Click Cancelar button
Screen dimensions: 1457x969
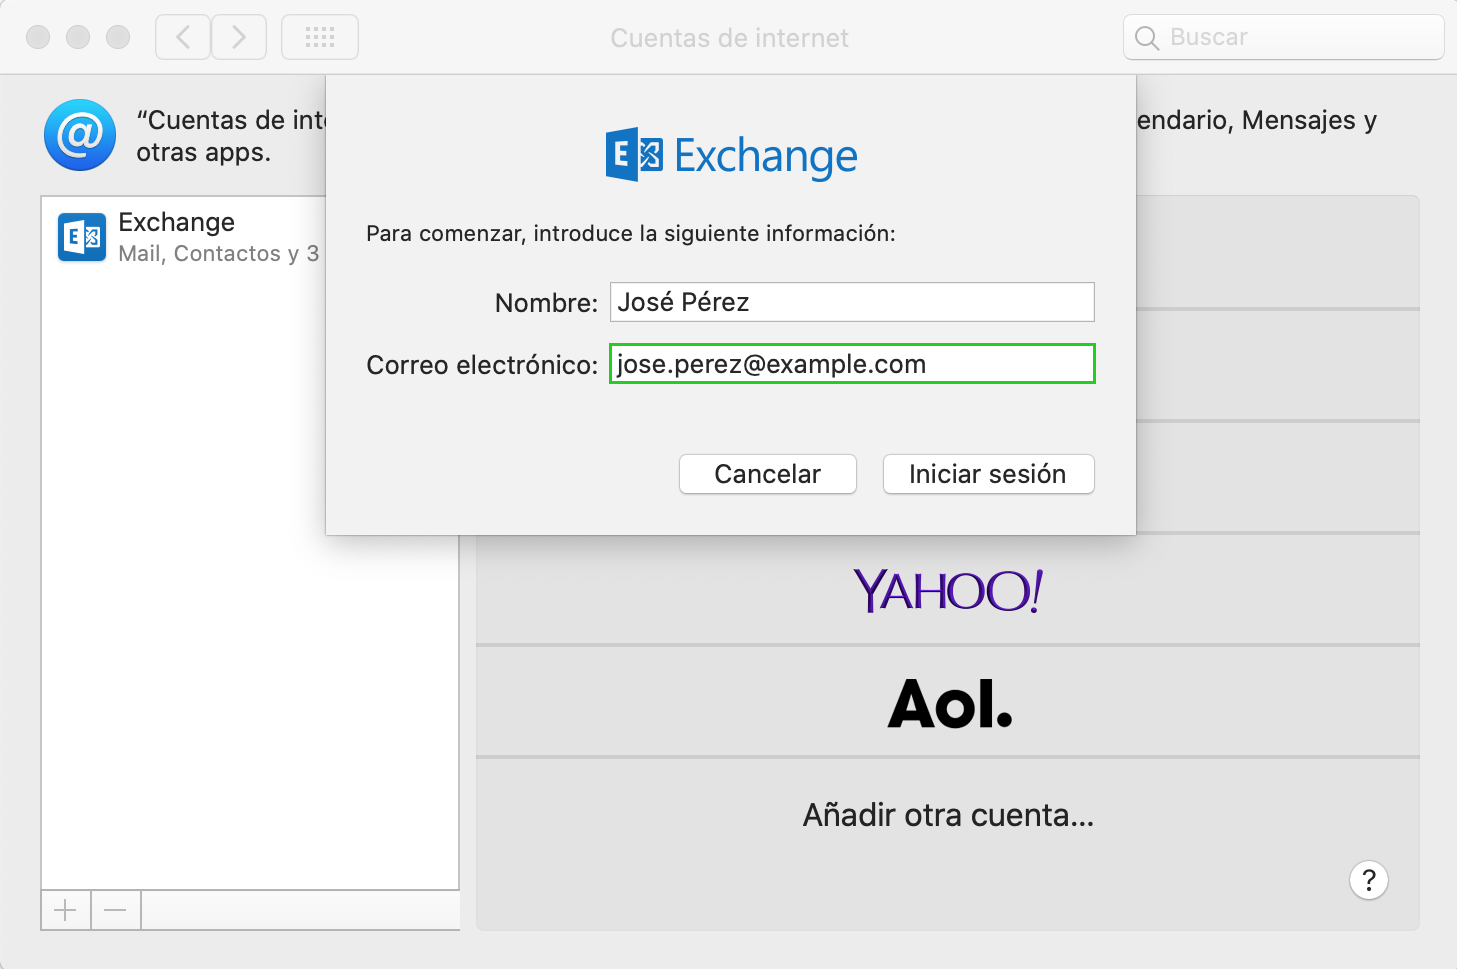[x=768, y=474]
